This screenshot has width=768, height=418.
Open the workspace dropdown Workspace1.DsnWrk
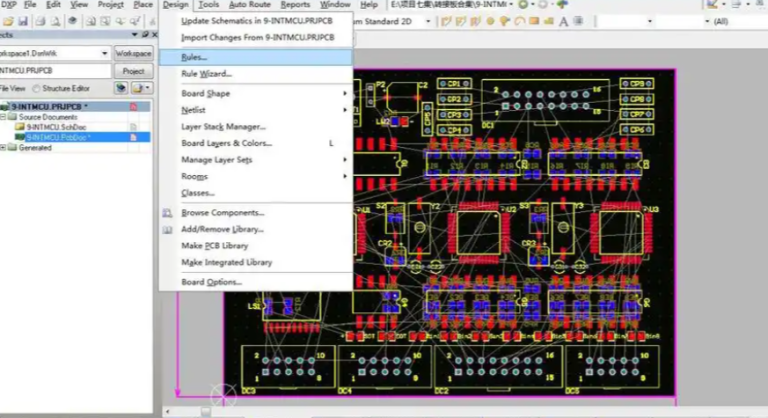pos(104,53)
